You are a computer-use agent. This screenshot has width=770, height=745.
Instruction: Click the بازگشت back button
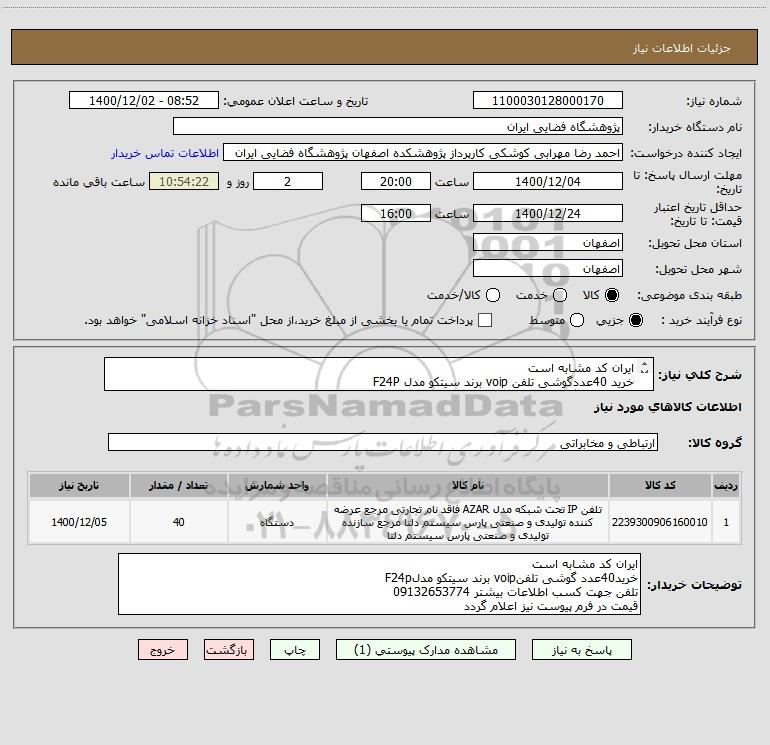229,650
